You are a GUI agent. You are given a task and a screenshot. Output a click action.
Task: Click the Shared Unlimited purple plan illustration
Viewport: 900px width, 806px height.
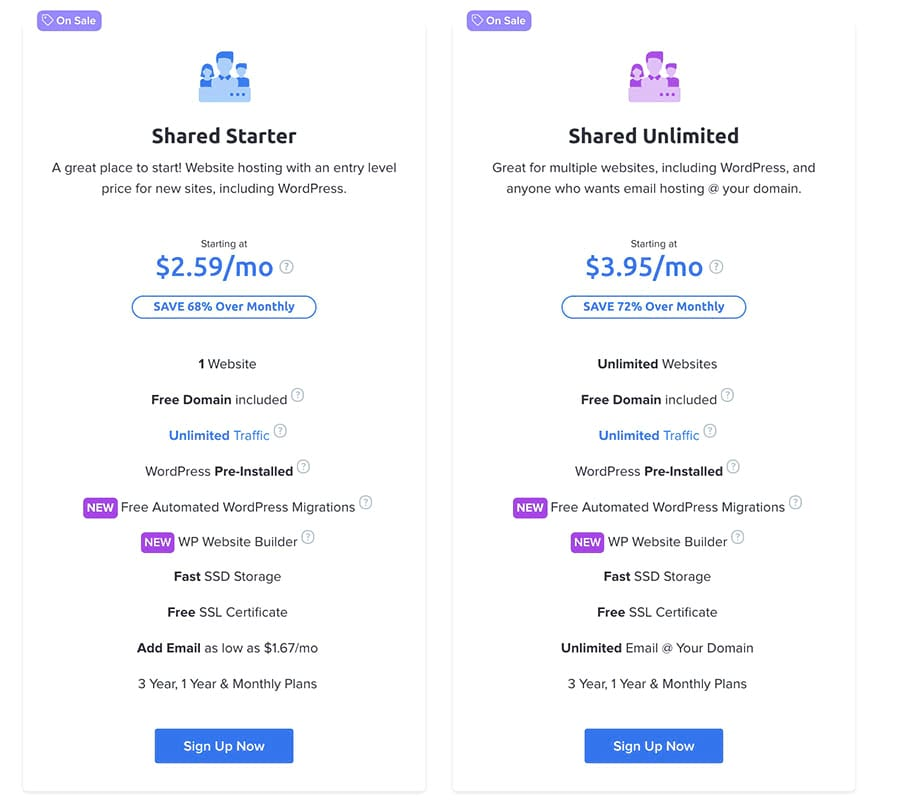click(654, 77)
